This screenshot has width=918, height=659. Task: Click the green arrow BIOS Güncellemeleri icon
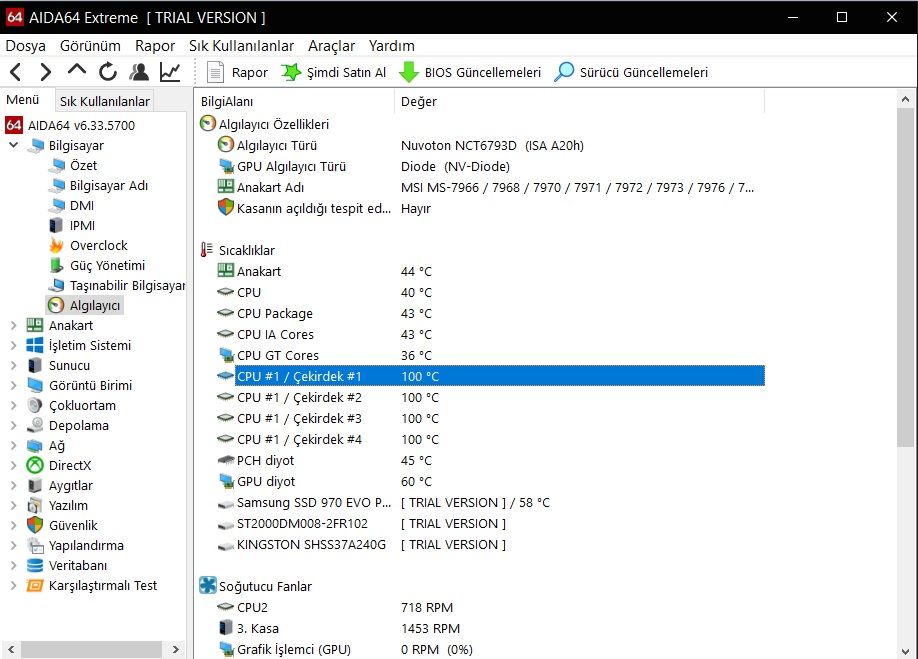[409, 73]
